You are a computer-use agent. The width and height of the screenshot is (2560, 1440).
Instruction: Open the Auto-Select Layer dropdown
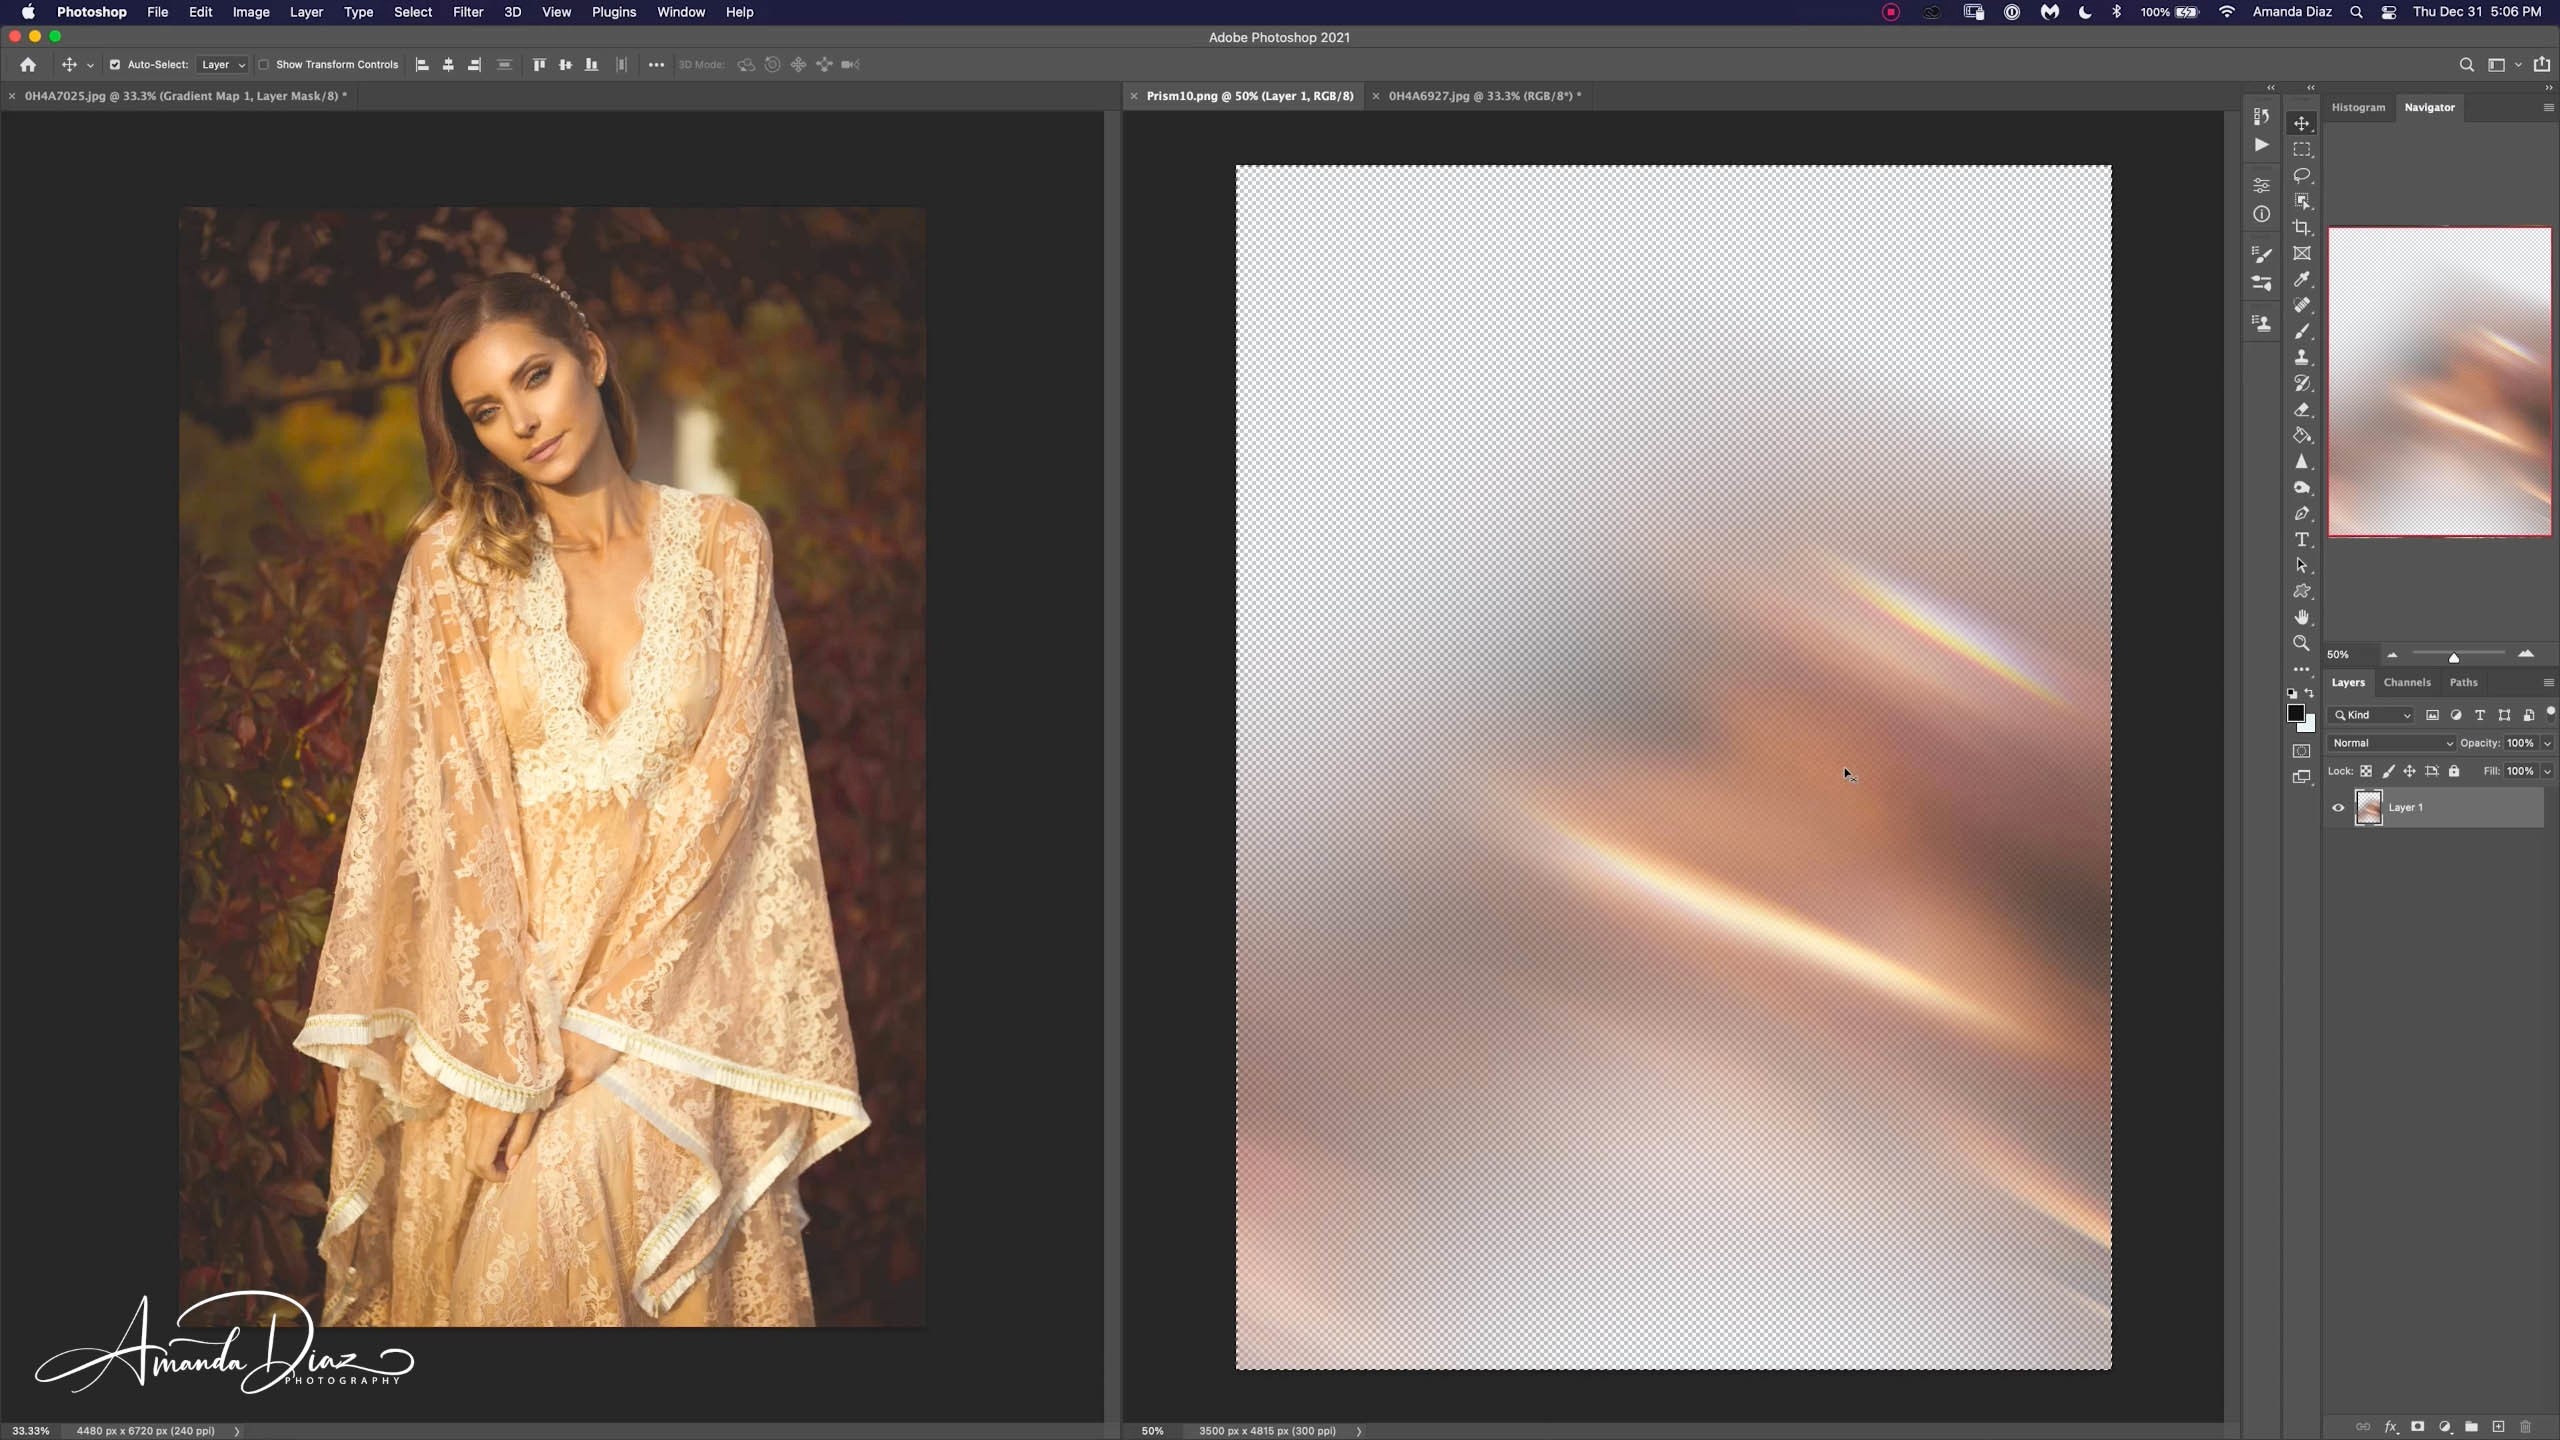tap(222, 65)
